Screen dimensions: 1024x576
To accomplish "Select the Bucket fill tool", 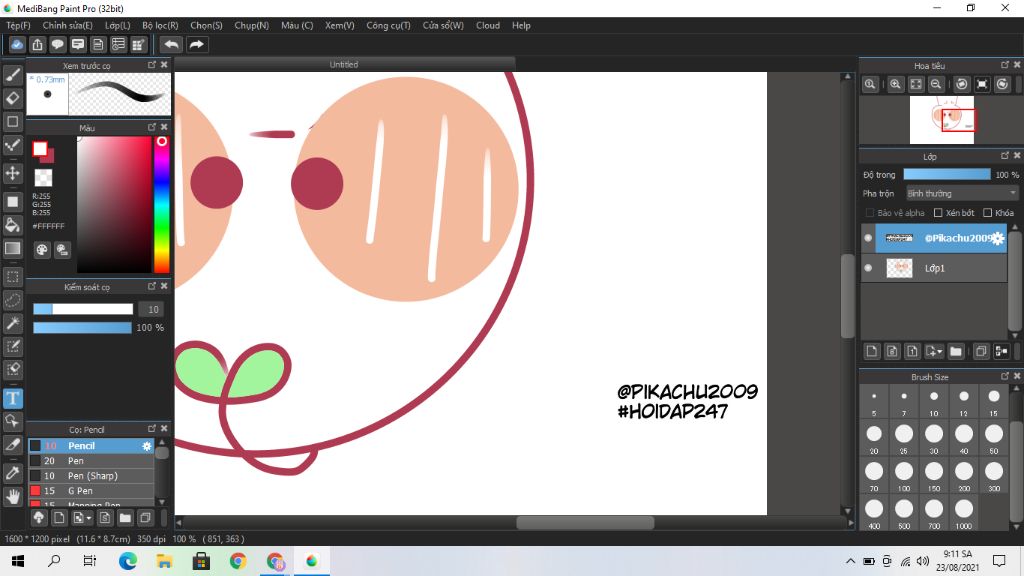I will coord(12,225).
